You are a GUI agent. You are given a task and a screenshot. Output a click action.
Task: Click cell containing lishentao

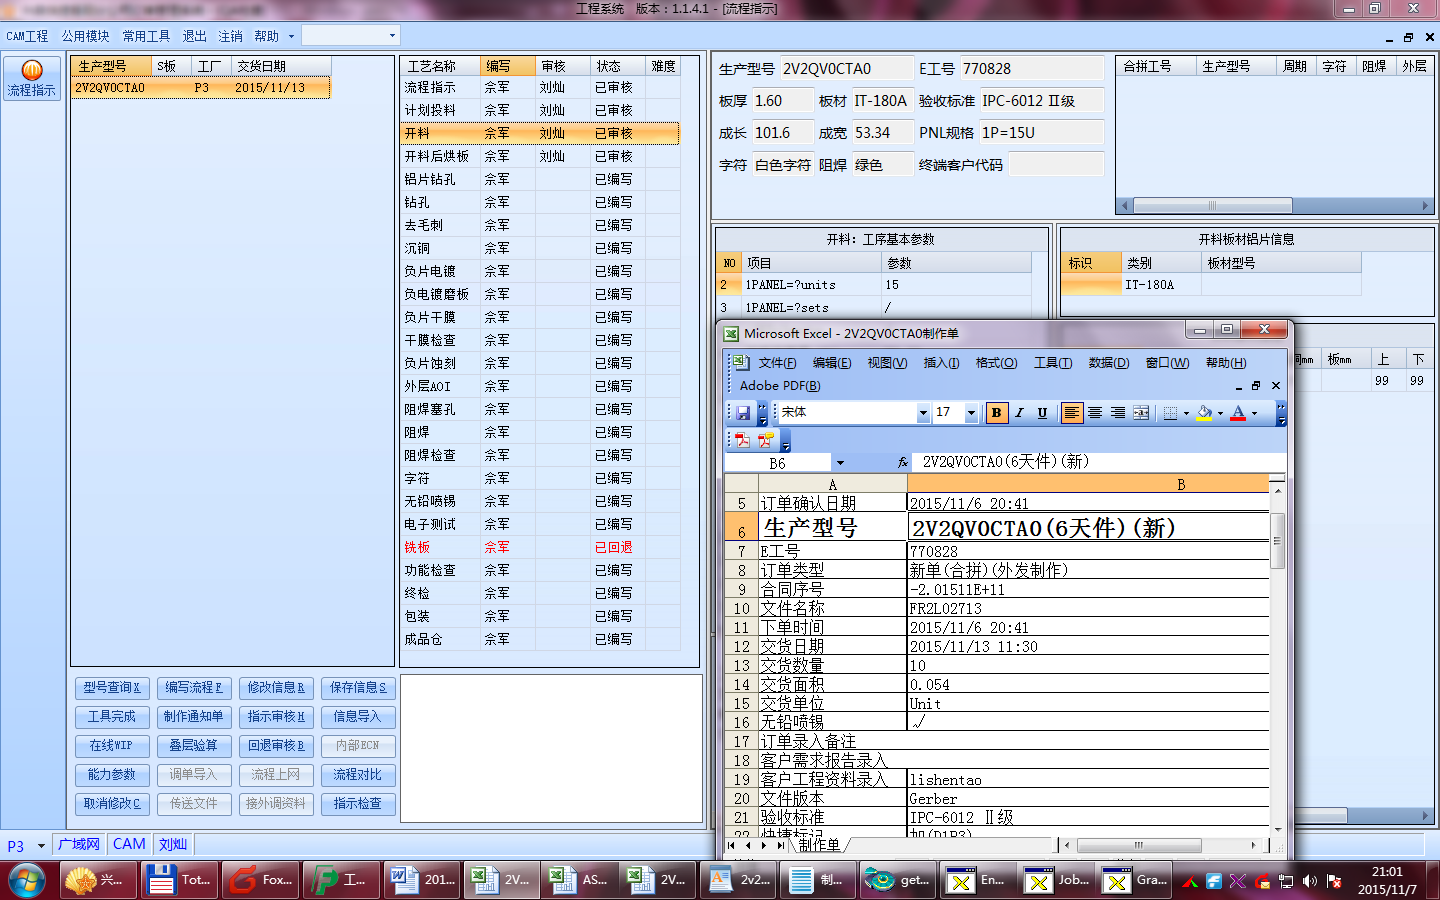[1088, 780]
